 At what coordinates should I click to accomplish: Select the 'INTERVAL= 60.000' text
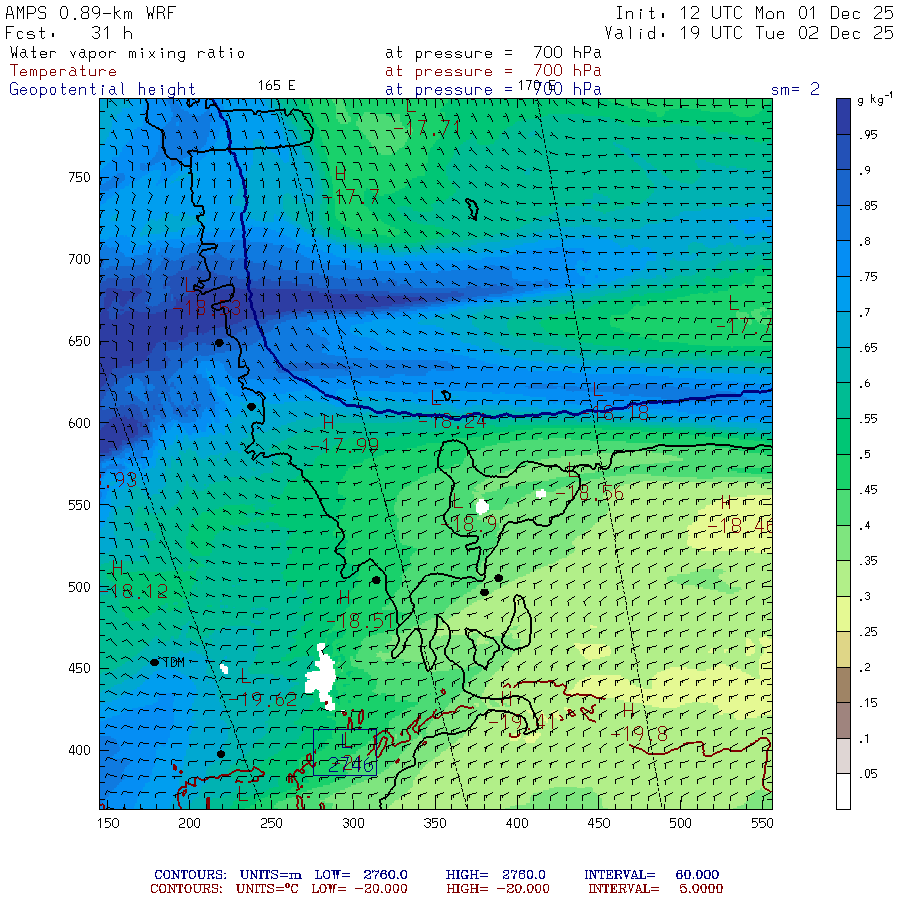[x=651, y=875]
